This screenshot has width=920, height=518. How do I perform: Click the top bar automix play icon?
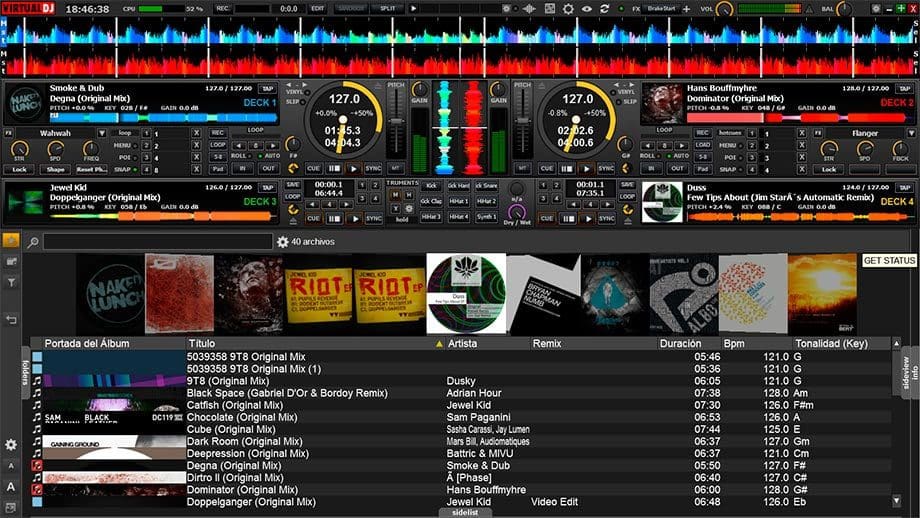[414, 9]
